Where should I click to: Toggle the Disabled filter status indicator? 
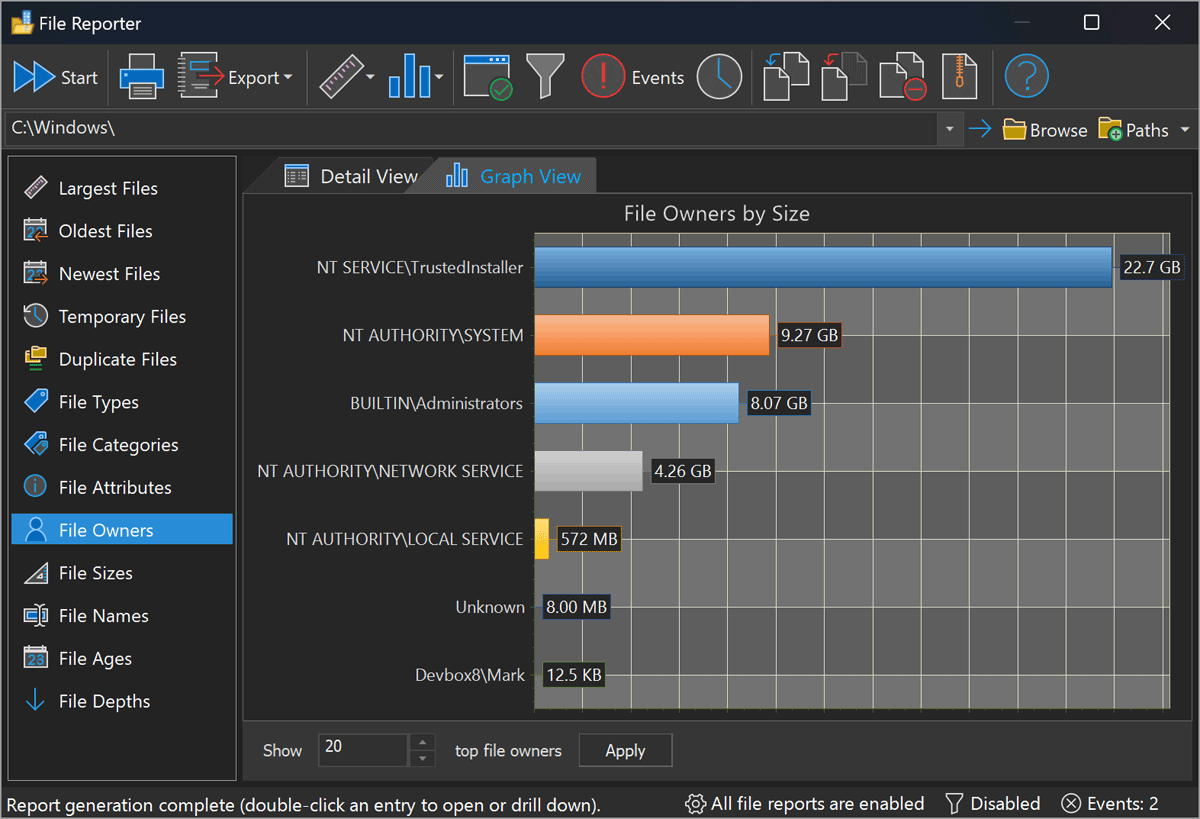tap(992, 803)
